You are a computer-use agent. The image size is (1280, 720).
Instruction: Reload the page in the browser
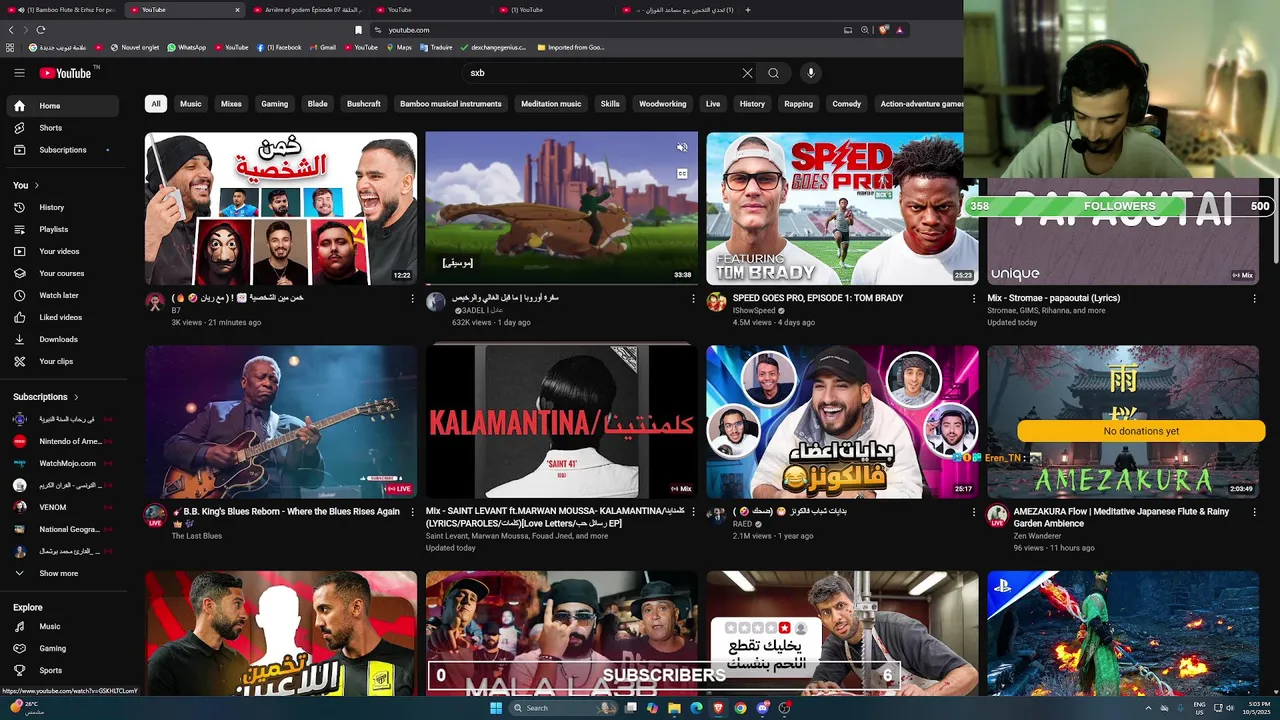(x=41, y=30)
